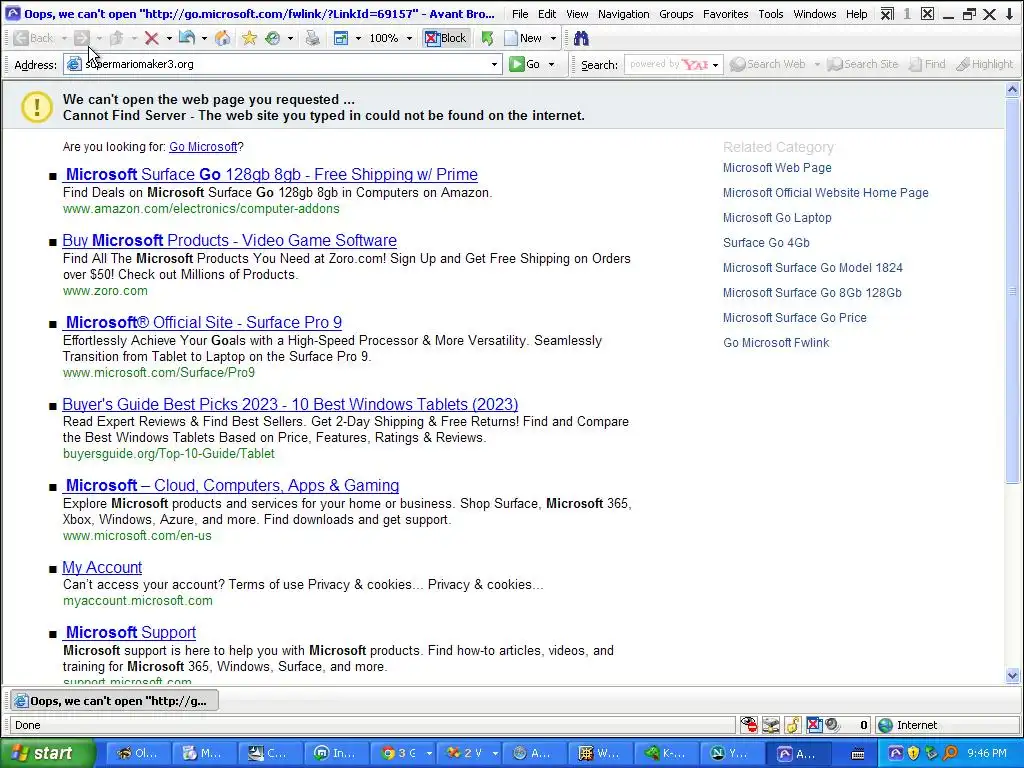Click the Highlight toolbar button
This screenshot has height=768, width=1024.
[x=985, y=64]
